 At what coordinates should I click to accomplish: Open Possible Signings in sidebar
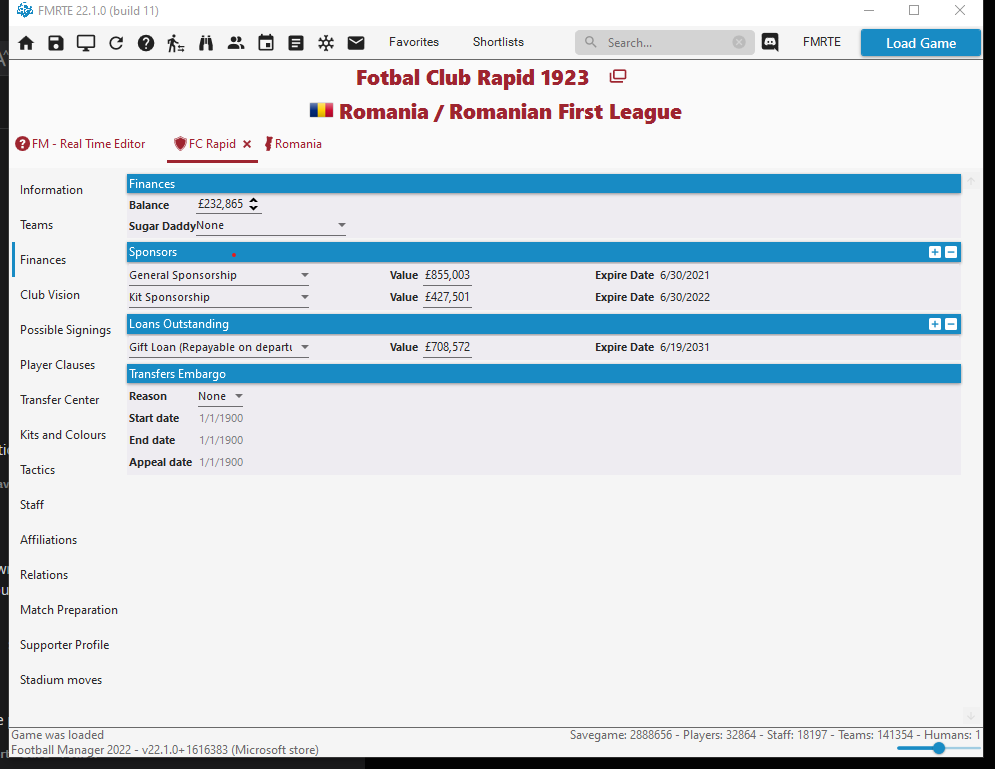click(x=65, y=330)
